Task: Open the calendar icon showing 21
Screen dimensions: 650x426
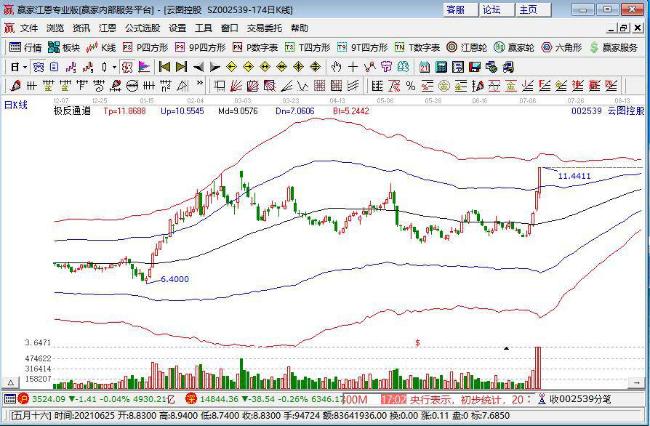Action: (x=424, y=67)
